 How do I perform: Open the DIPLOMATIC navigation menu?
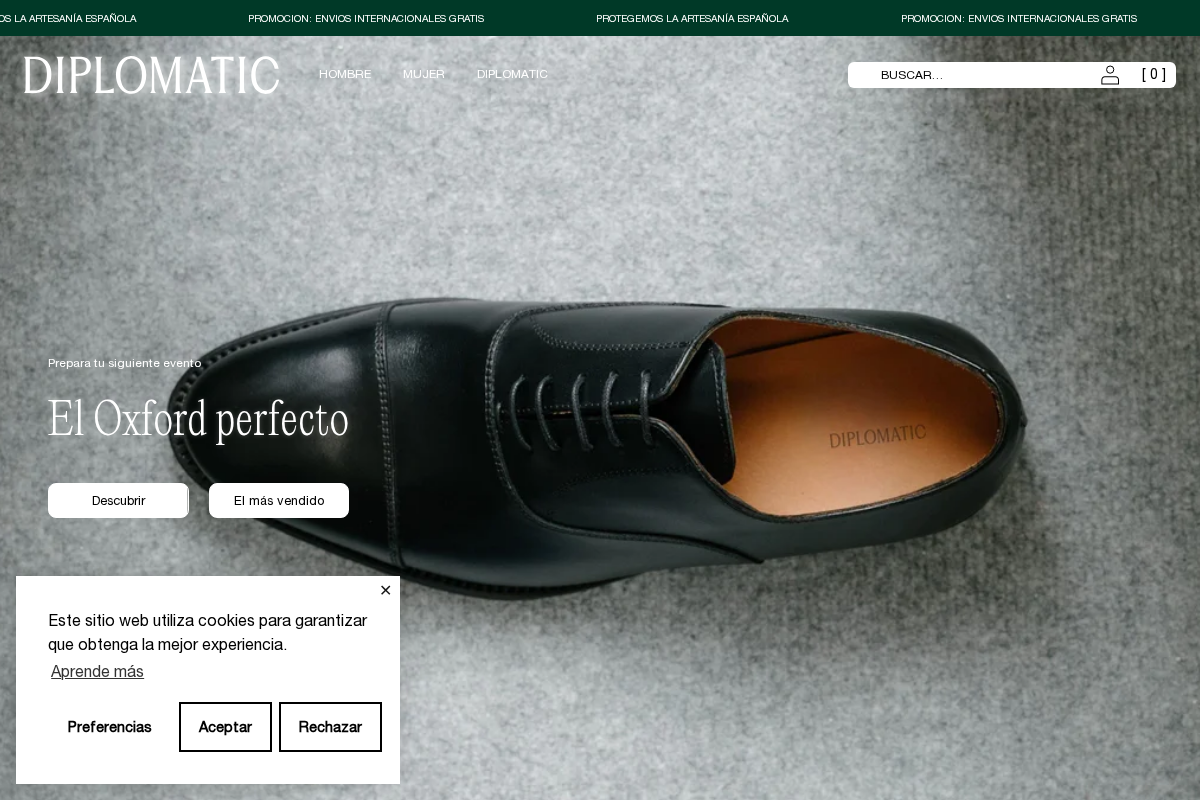pyautogui.click(x=512, y=74)
